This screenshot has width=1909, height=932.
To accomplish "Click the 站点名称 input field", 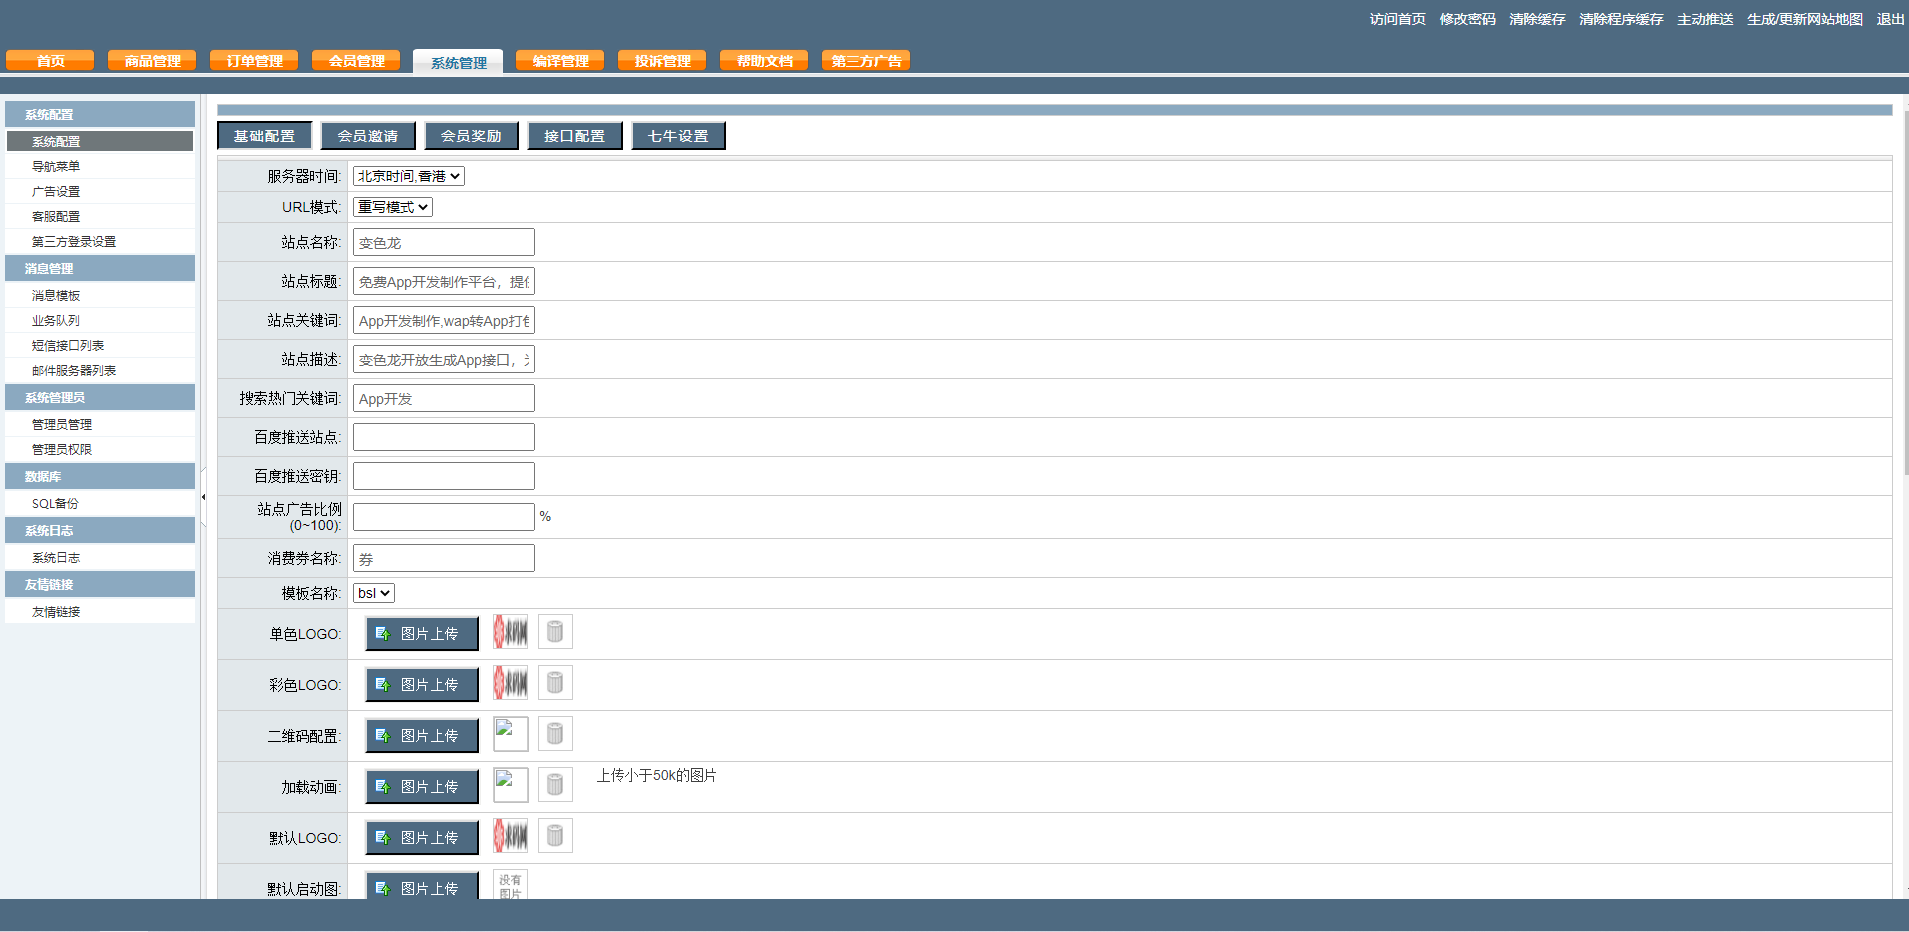I will click(x=443, y=242).
